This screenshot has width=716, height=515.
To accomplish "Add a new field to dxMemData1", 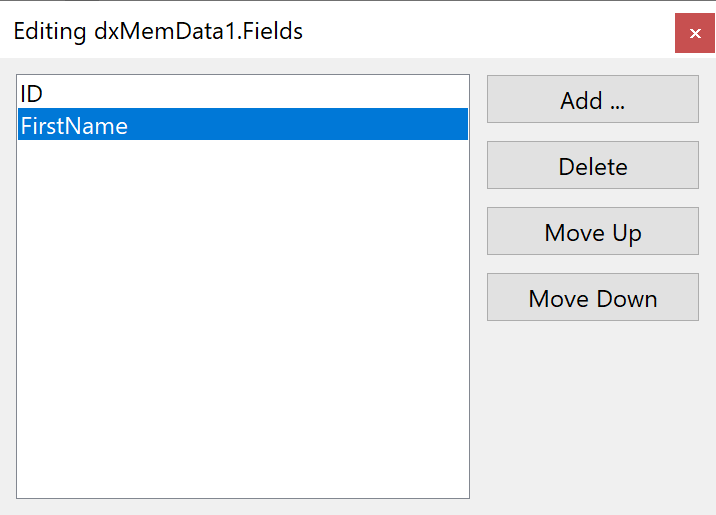I will (x=592, y=100).
